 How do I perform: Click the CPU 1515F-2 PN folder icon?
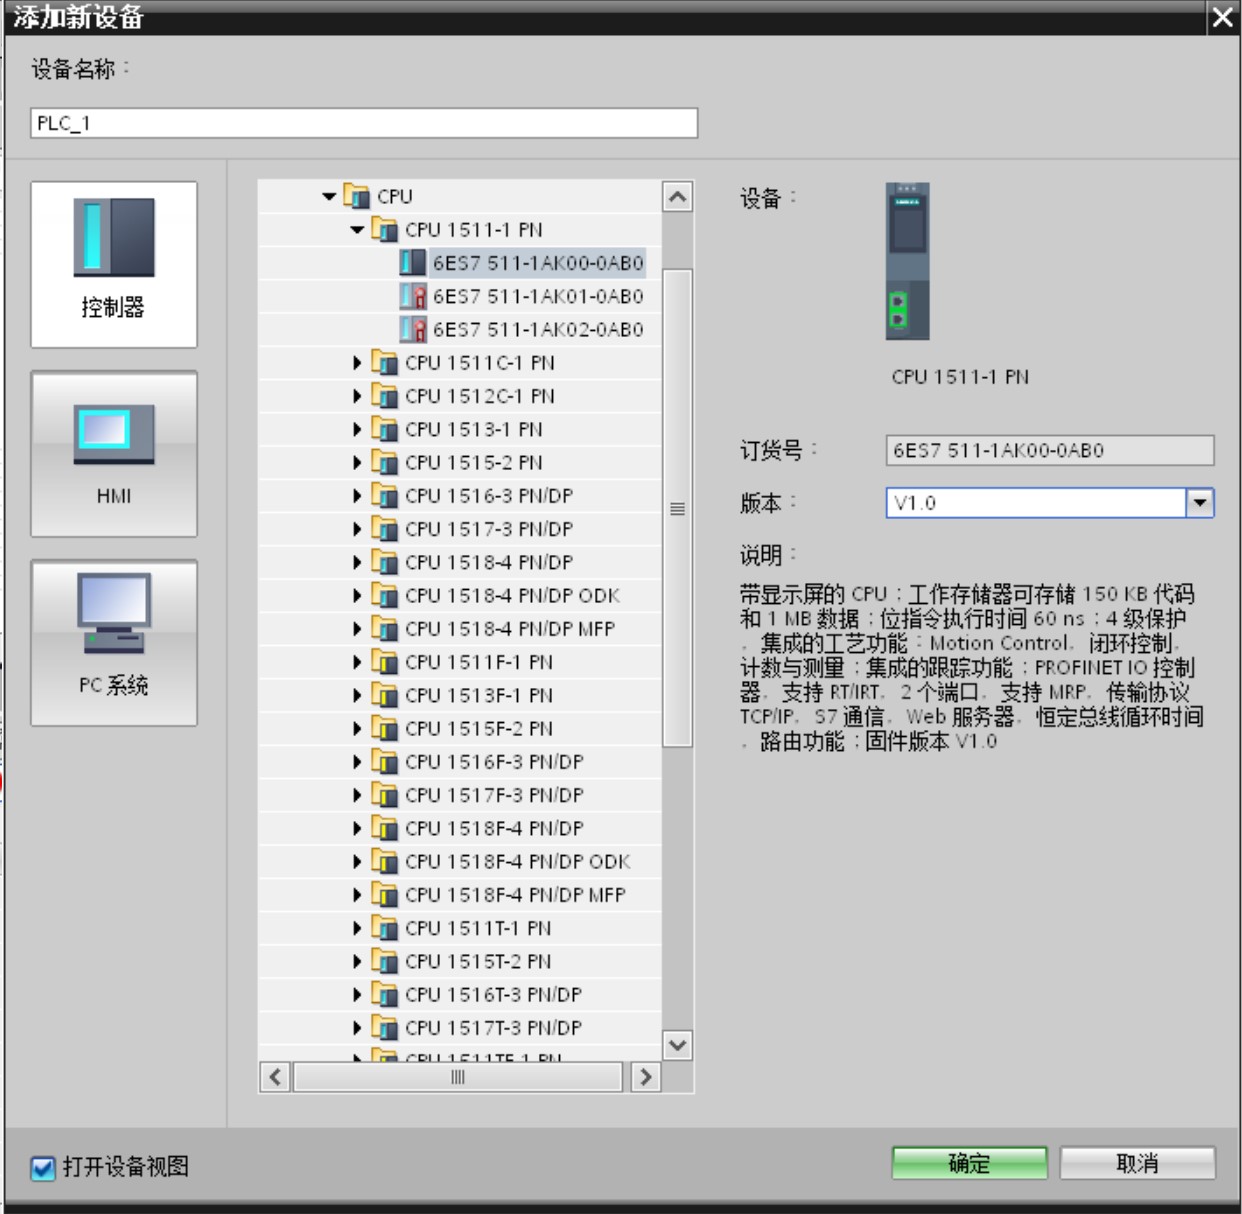pyautogui.click(x=385, y=728)
